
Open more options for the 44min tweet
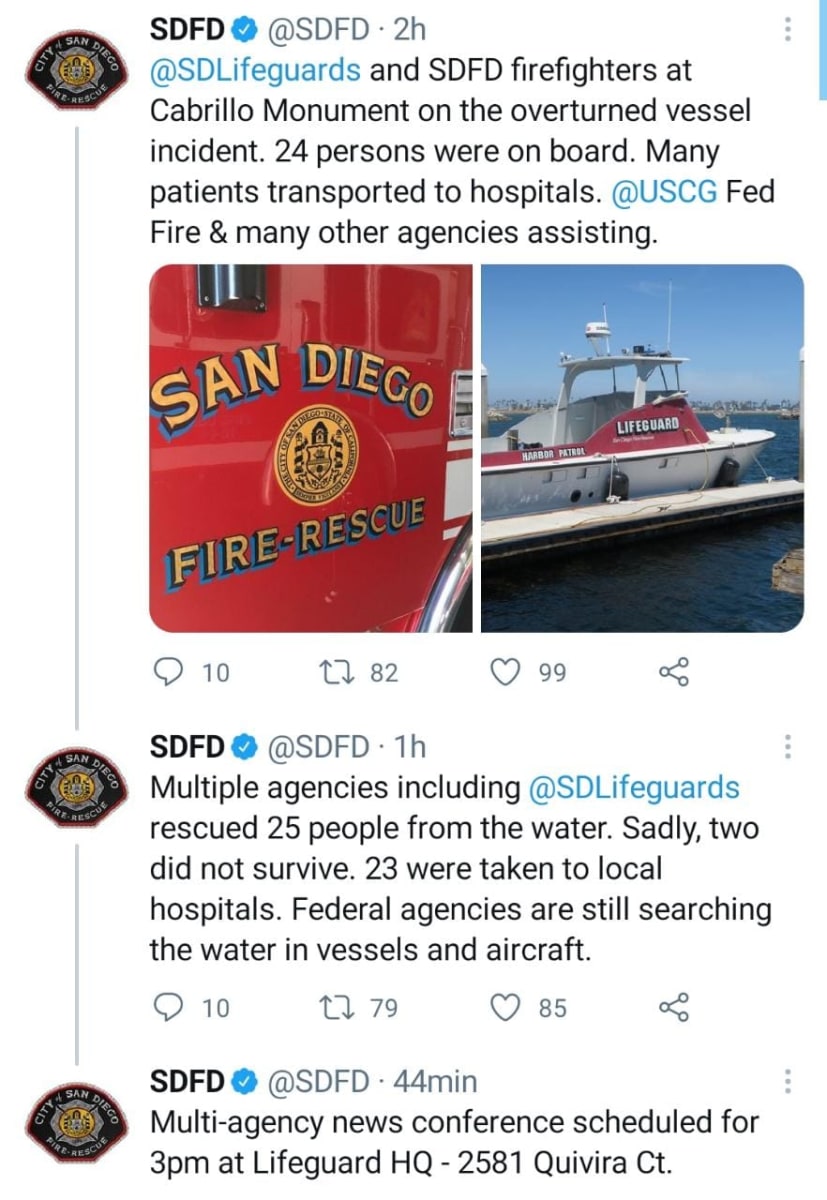(x=788, y=1081)
